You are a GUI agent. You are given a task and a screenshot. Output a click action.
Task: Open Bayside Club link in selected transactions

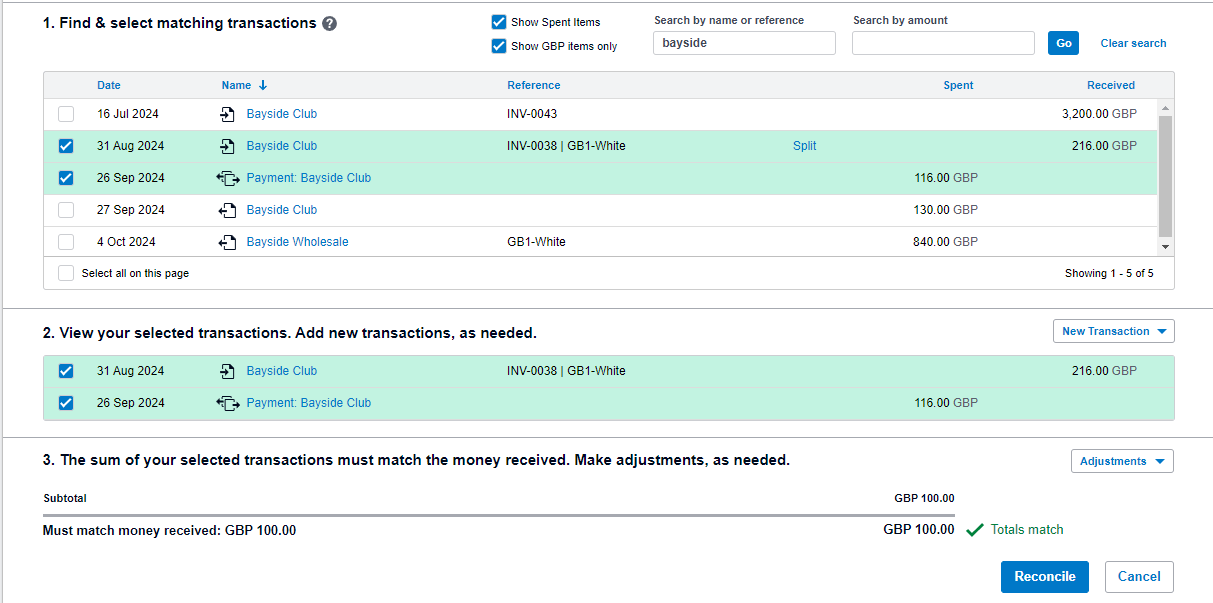point(282,371)
